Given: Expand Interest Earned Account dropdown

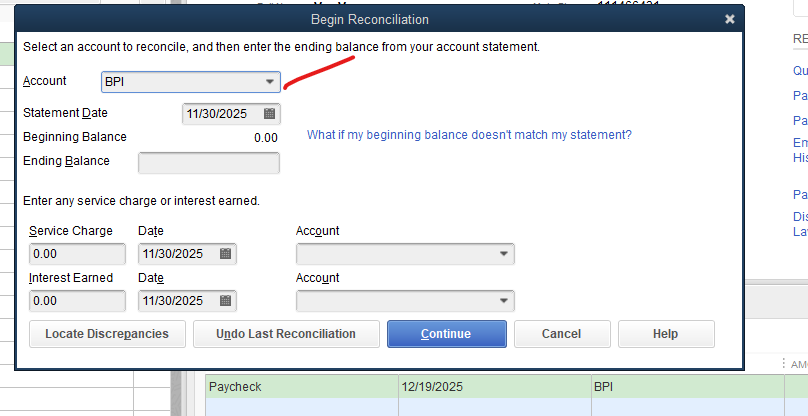Looking at the screenshot, I should (503, 301).
